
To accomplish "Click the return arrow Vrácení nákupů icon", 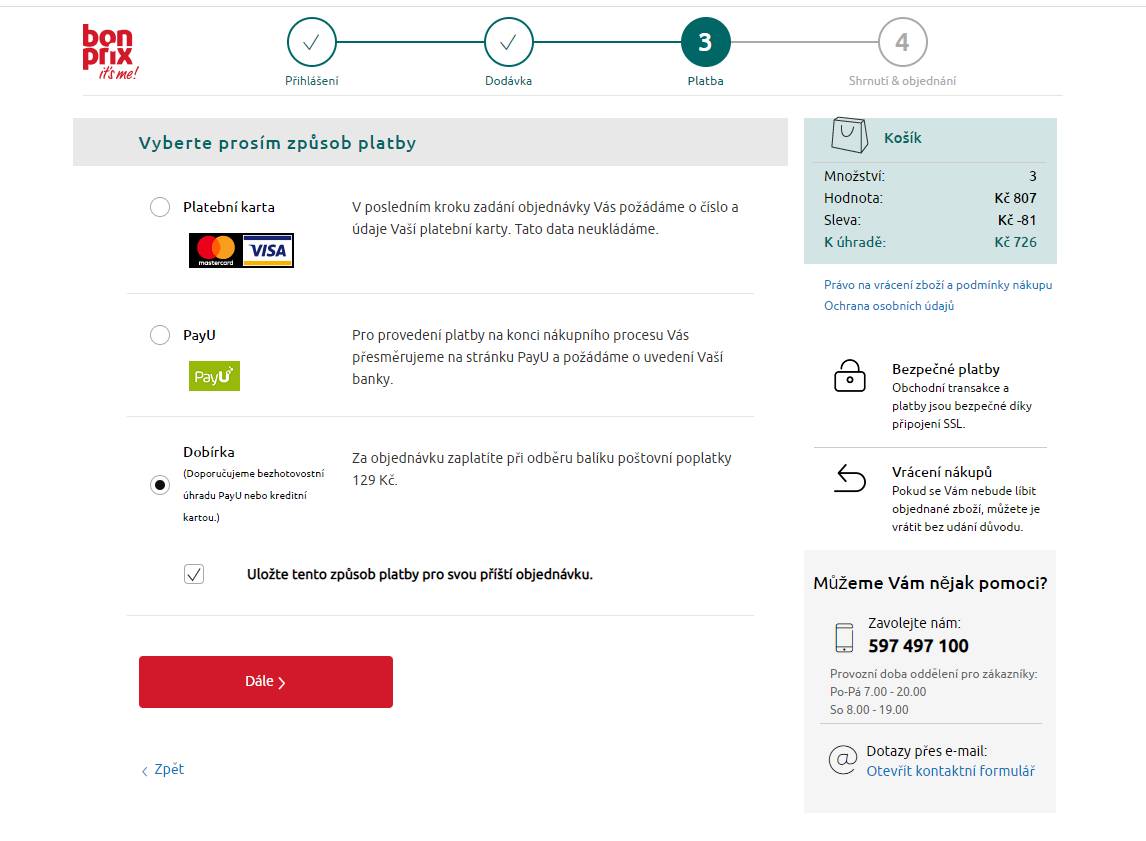I will 850,479.
